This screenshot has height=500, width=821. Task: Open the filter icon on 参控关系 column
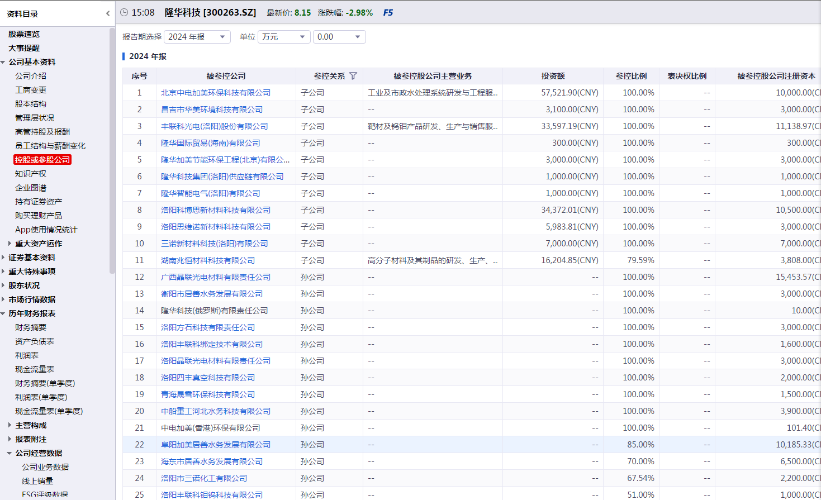(353, 76)
